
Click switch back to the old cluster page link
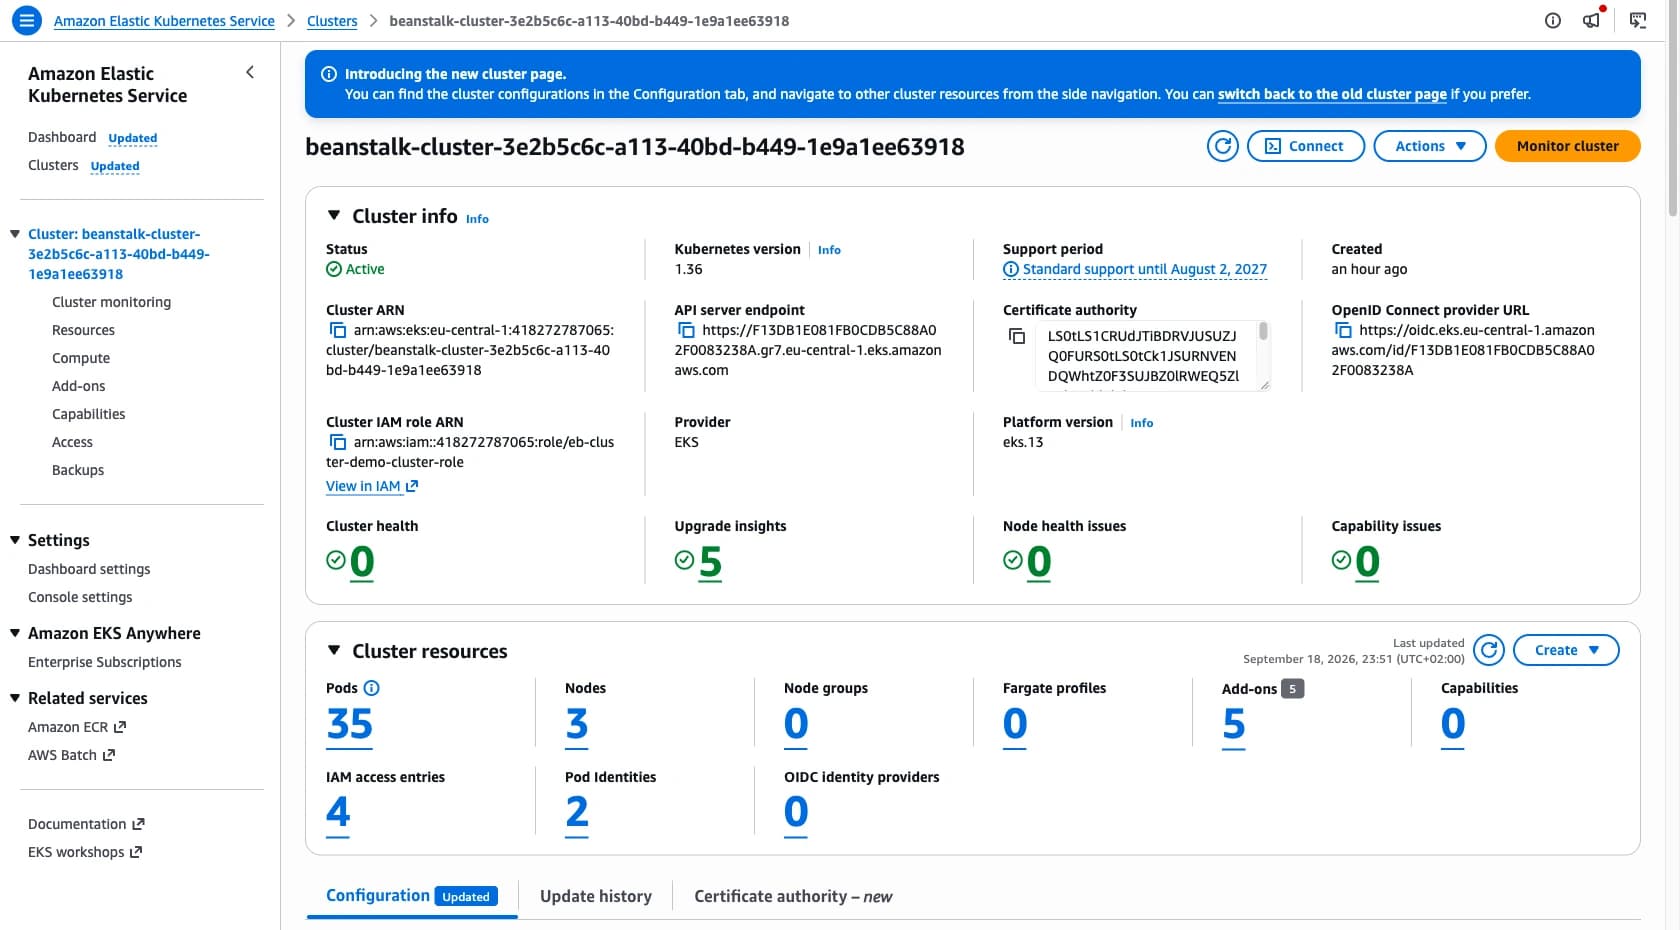[x=1332, y=94]
